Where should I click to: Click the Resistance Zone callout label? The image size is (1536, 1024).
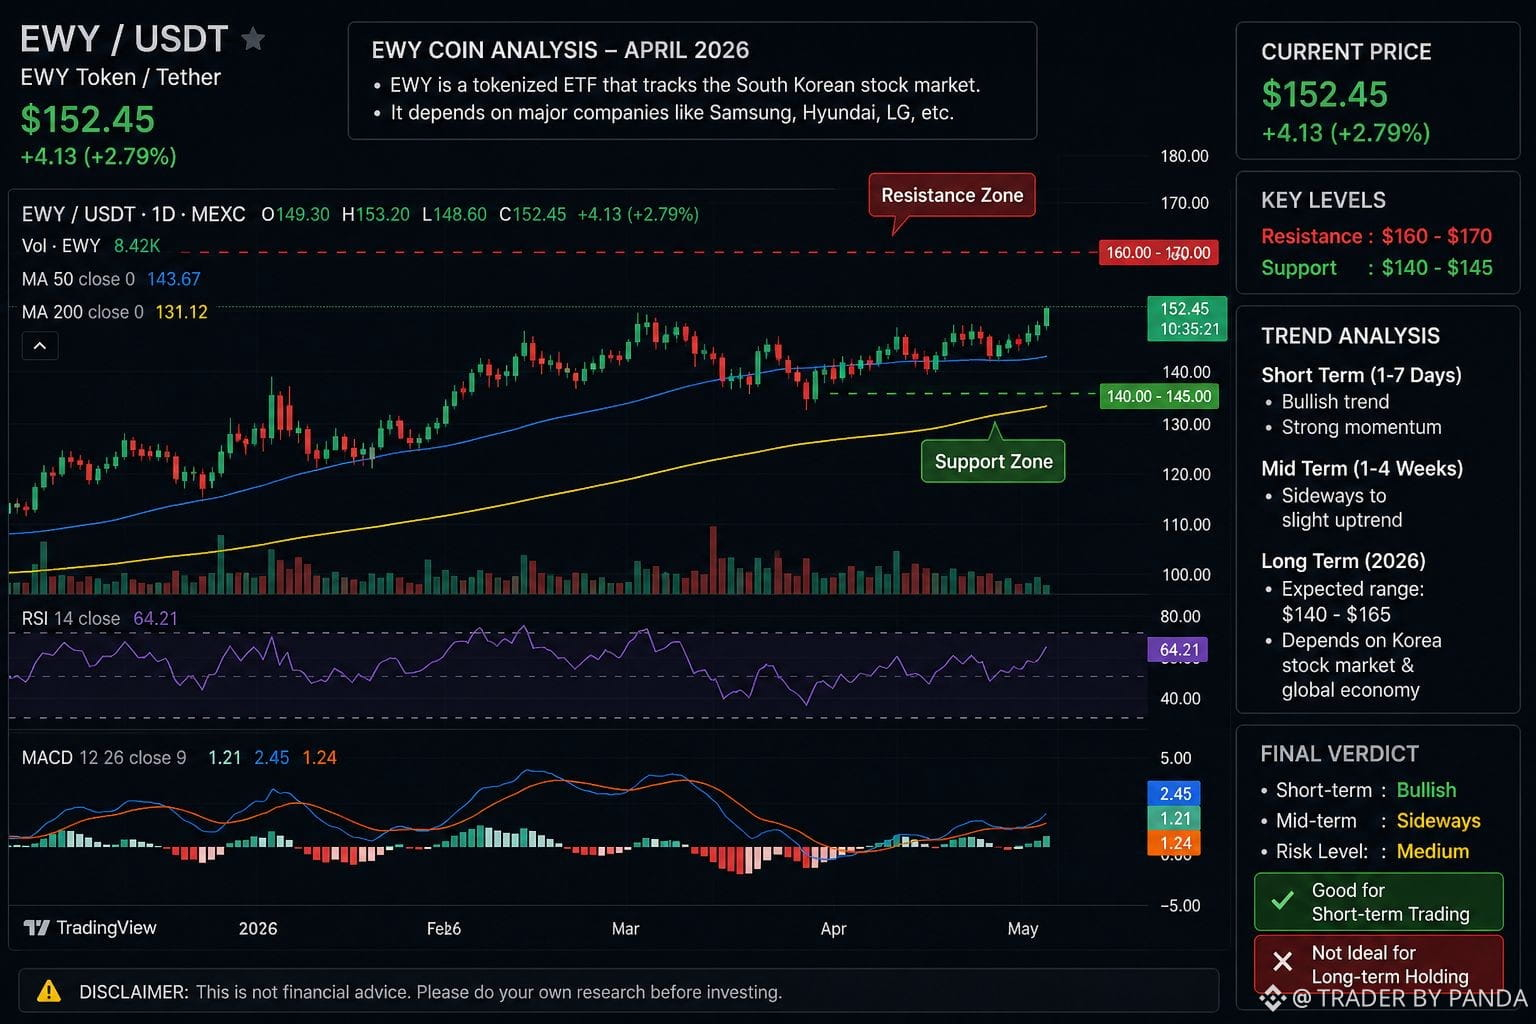pos(952,195)
